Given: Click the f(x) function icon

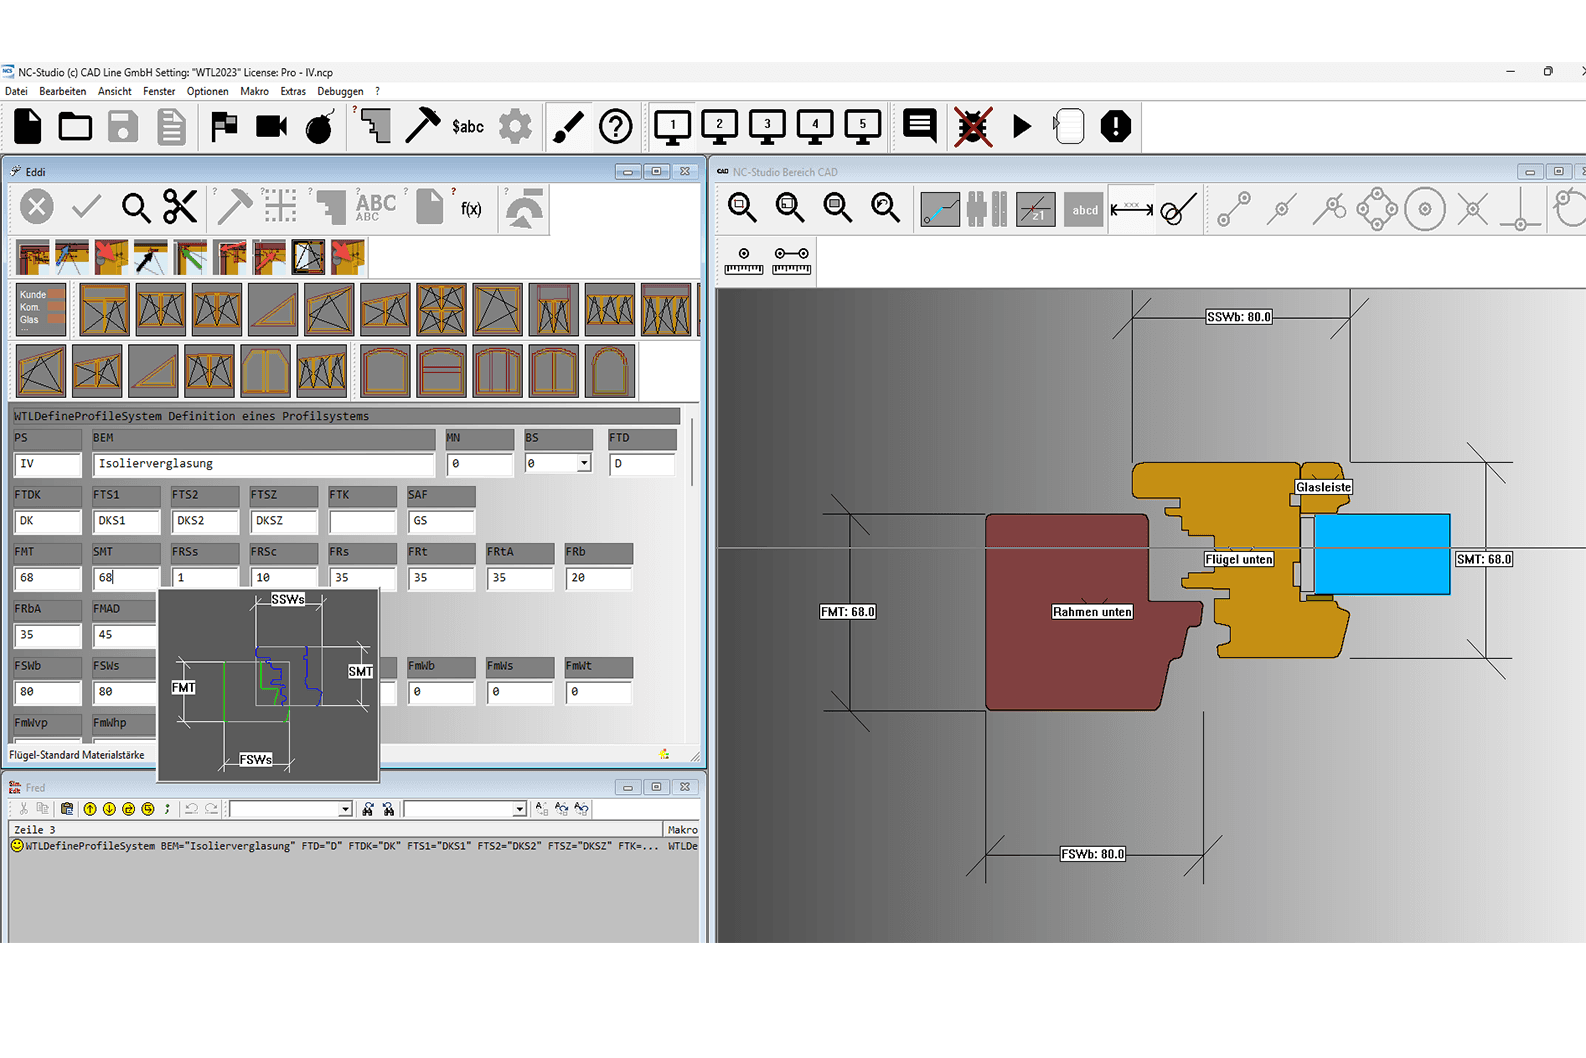Looking at the screenshot, I should (x=471, y=208).
